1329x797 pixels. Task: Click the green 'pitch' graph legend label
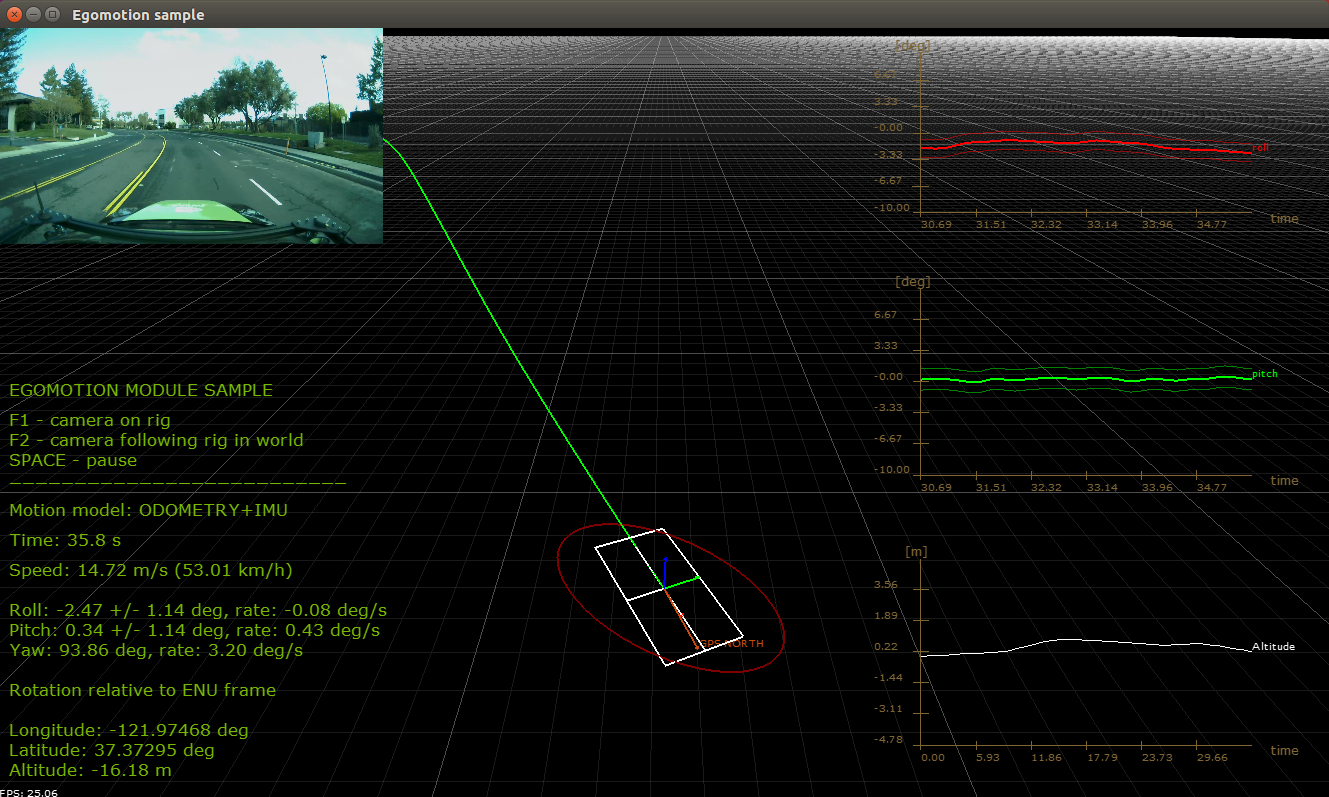pos(1264,374)
